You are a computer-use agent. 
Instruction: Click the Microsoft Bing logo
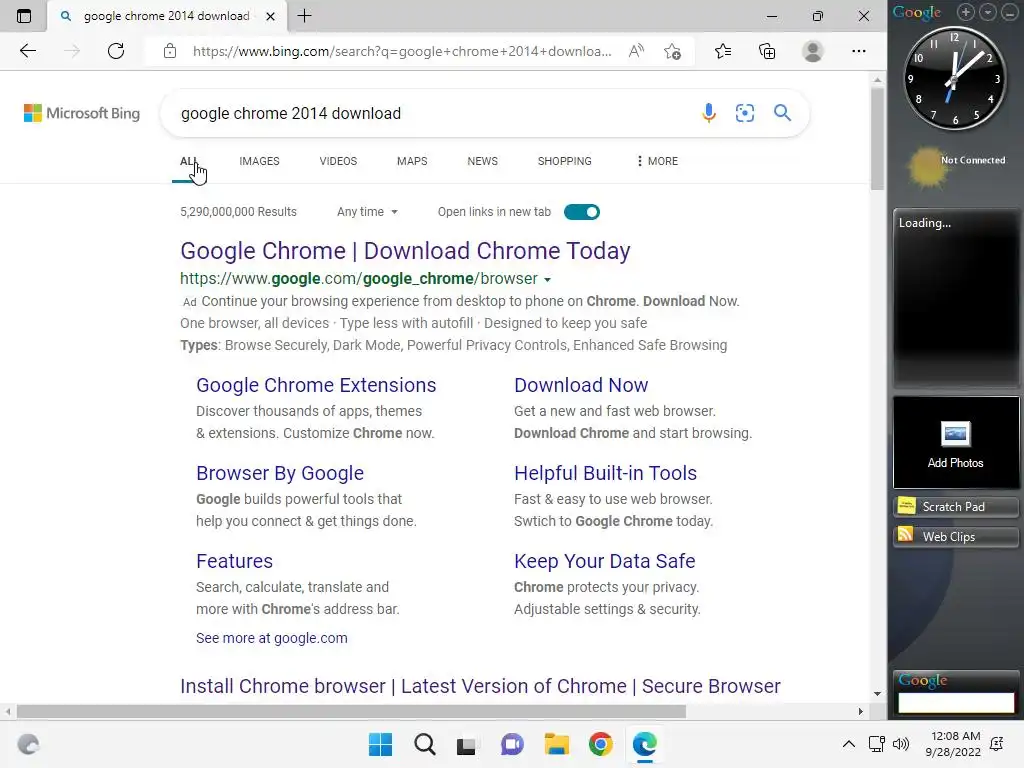point(82,113)
